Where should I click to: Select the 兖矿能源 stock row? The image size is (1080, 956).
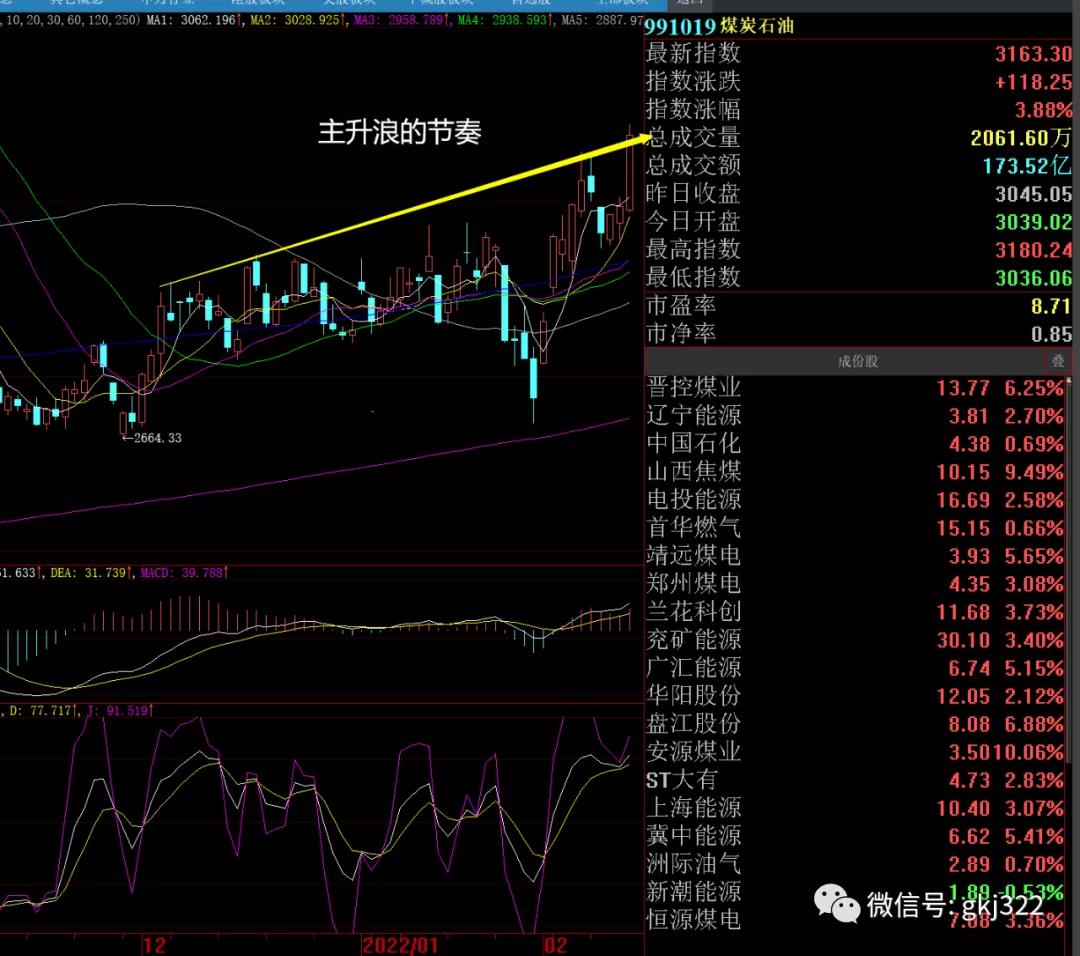point(855,641)
